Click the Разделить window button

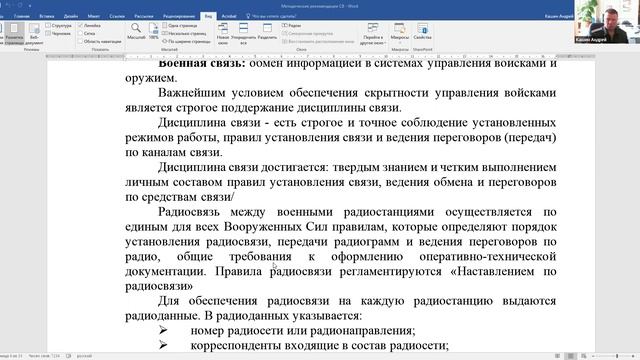tap(267, 31)
